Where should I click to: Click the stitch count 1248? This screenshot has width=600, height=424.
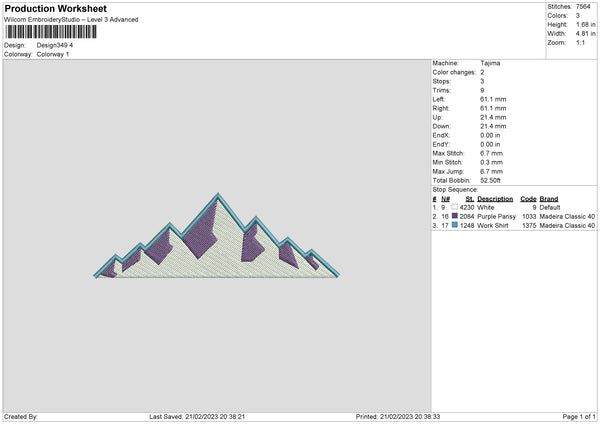click(467, 226)
